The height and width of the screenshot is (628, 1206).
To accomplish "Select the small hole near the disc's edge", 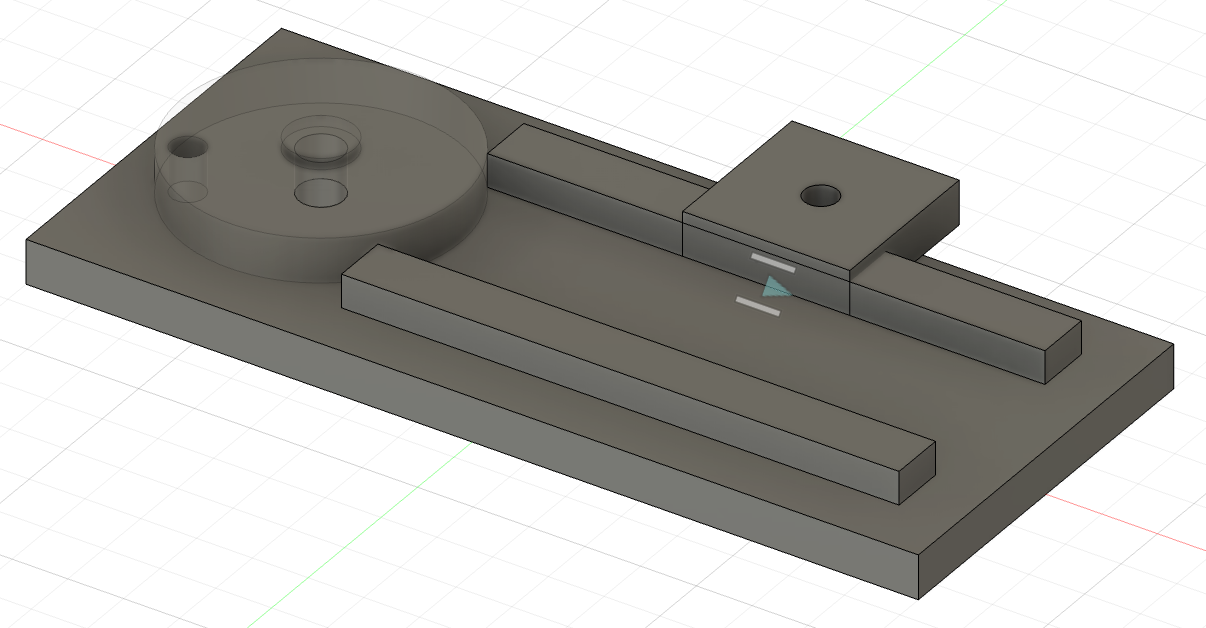I will pyautogui.click(x=187, y=147).
